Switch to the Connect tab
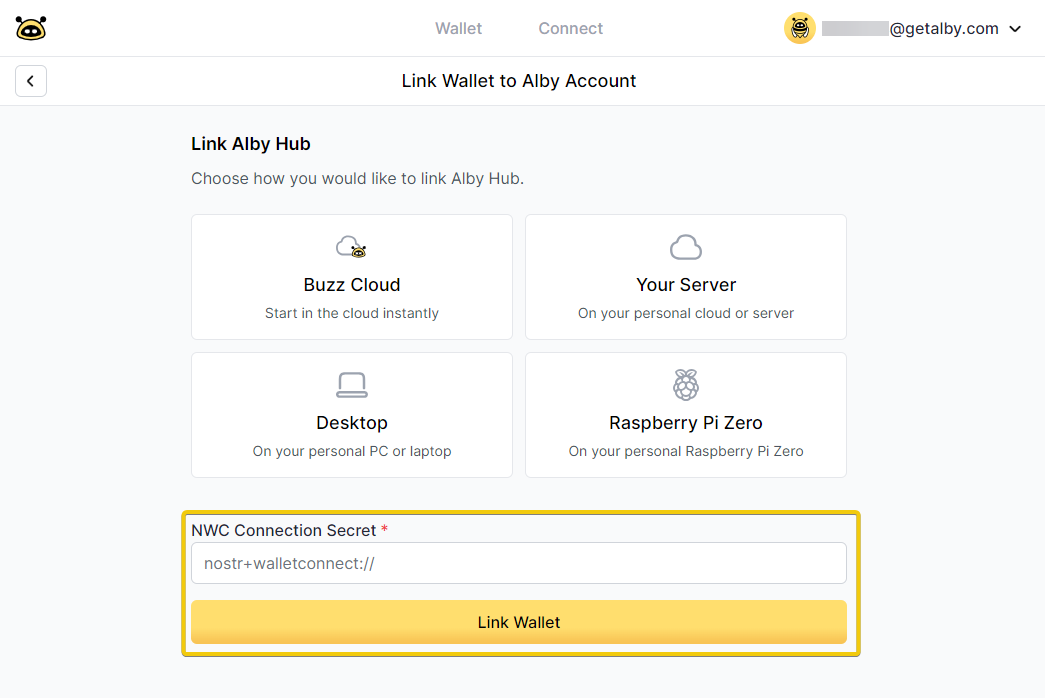Image resolution: width=1045 pixels, height=698 pixels. pyautogui.click(x=570, y=29)
